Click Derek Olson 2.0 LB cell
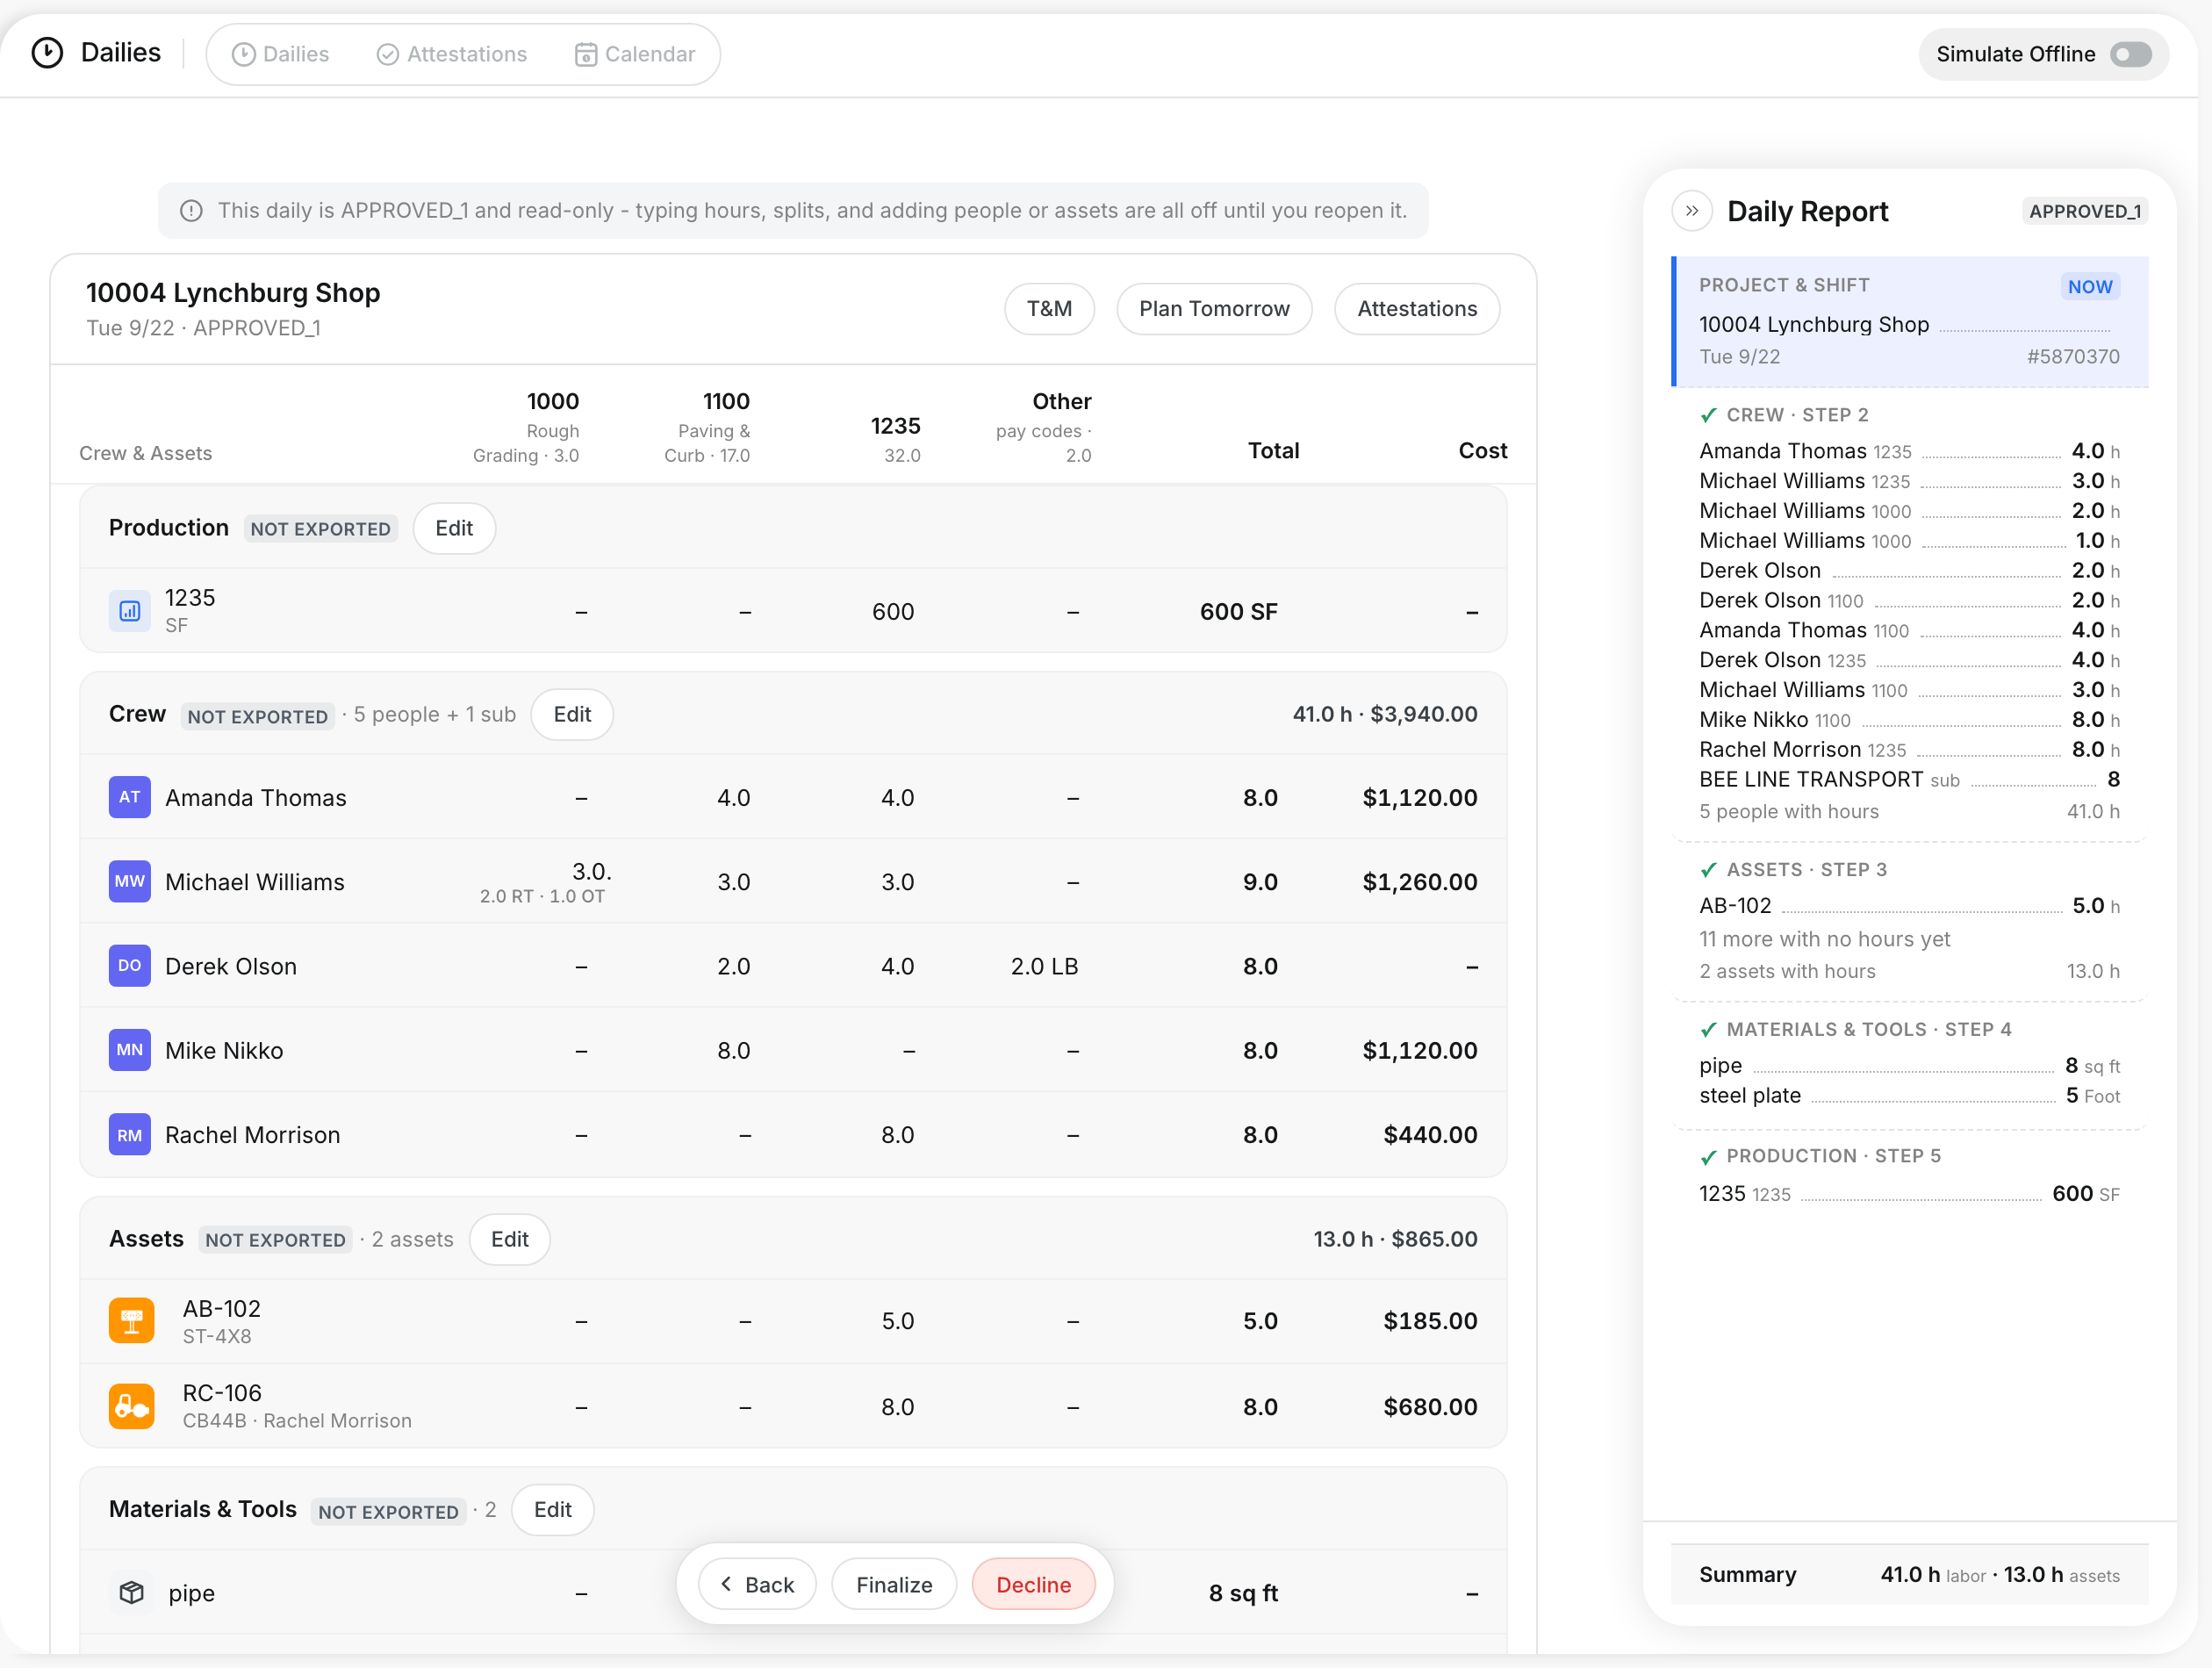Screen dimensions: 2212x1668 [x=1044, y=966]
